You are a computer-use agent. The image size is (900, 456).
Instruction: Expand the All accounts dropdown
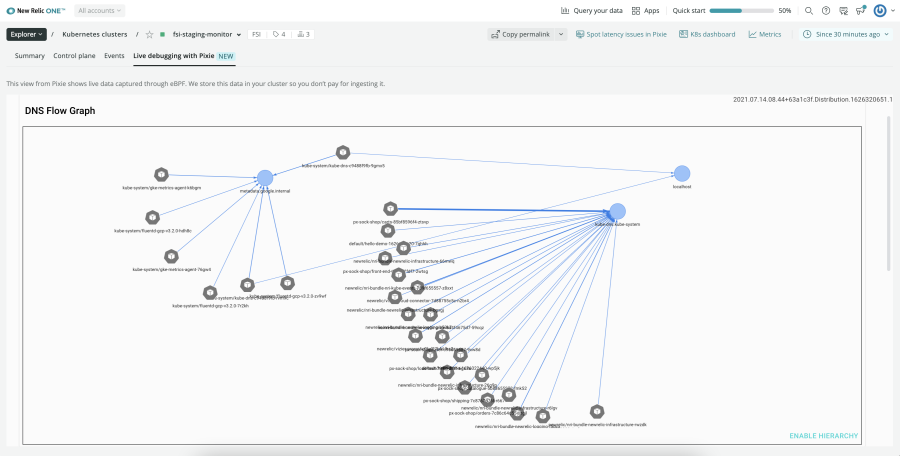tap(99, 10)
